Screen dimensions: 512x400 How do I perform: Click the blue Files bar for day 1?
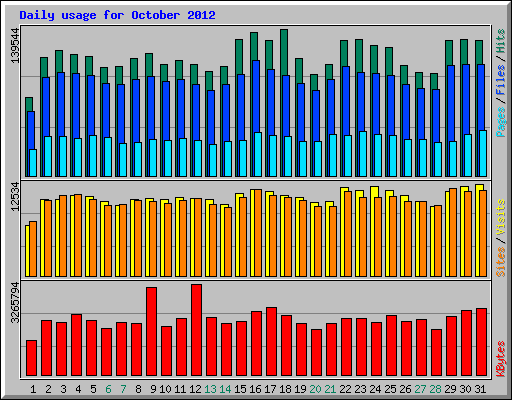coord(31,130)
